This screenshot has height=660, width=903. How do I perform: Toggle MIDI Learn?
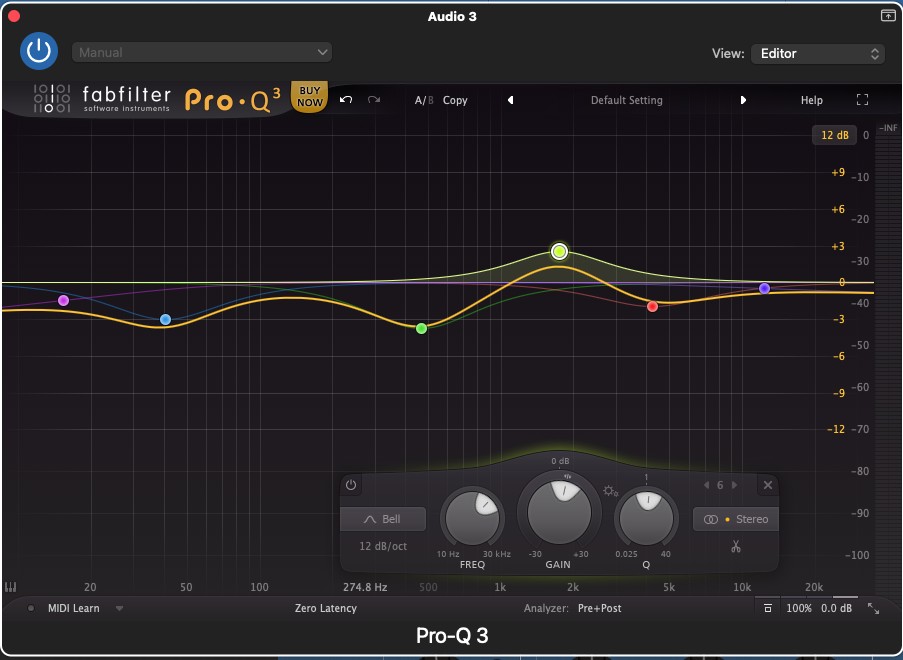tap(73, 608)
